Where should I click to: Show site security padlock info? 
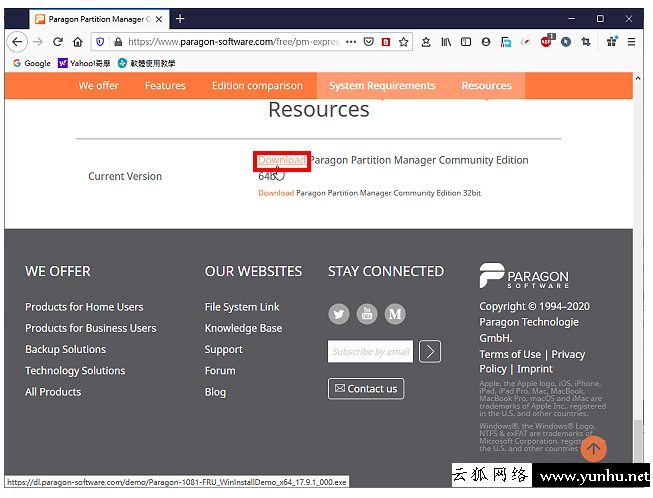point(118,42)
